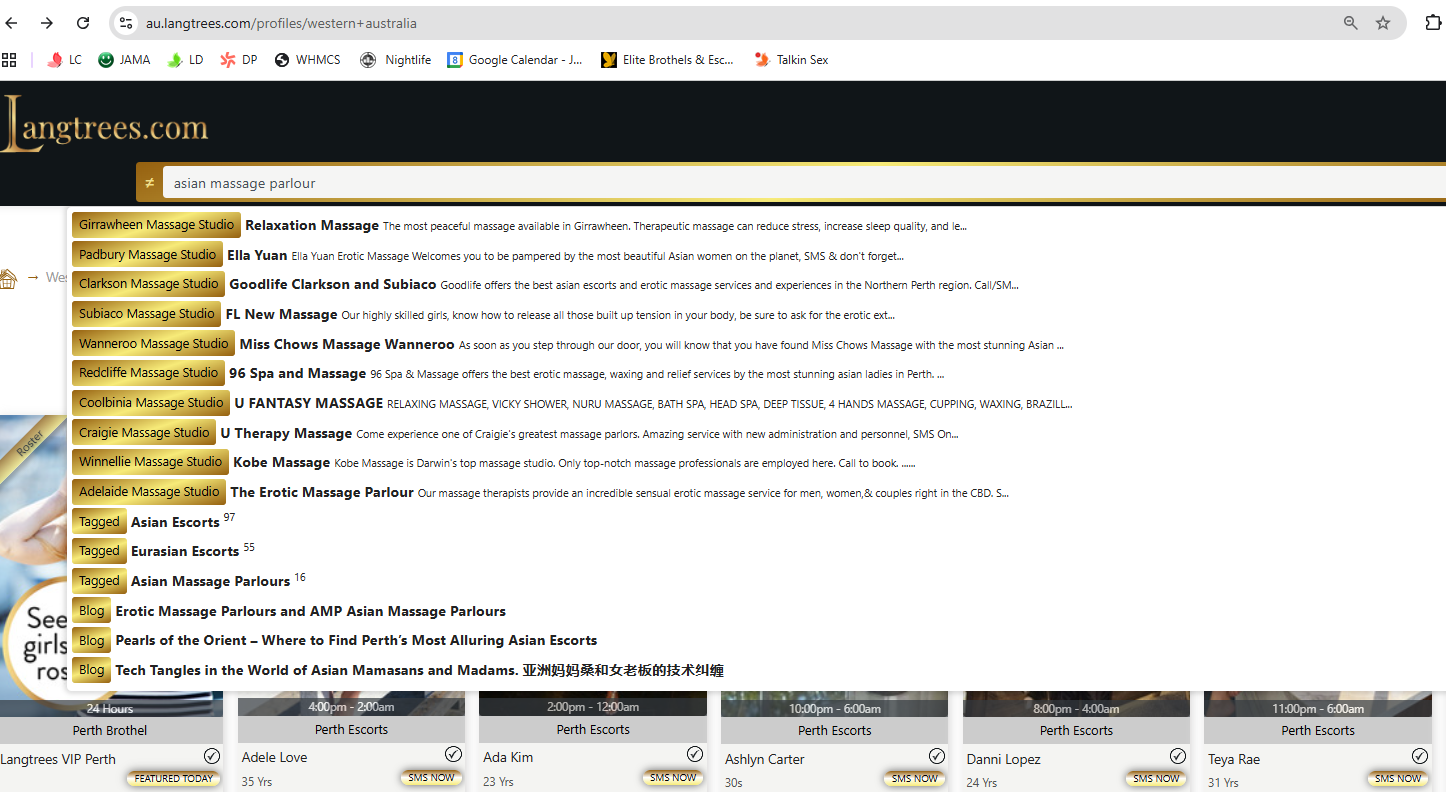The height and width of the screenshot is (792, 1446).
Task: Click the home icon in the breadcrumb
Action: tap(8, 278)
